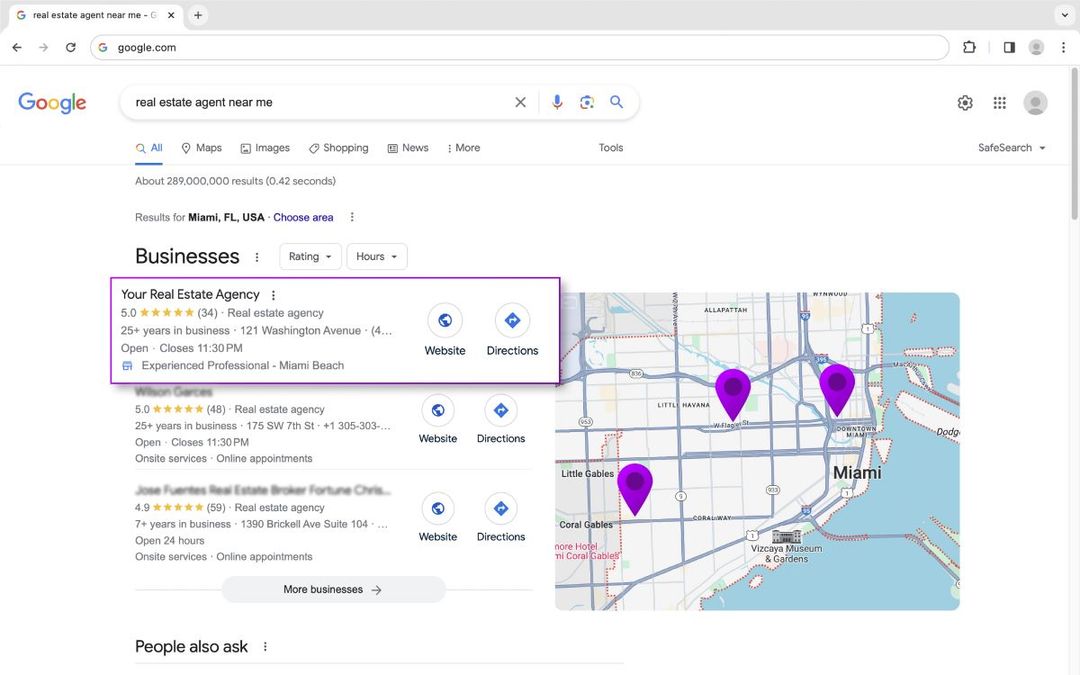Screen dimensions: 1080x675
Task: Open the Google account avatar
Action: click(1035, 103)
